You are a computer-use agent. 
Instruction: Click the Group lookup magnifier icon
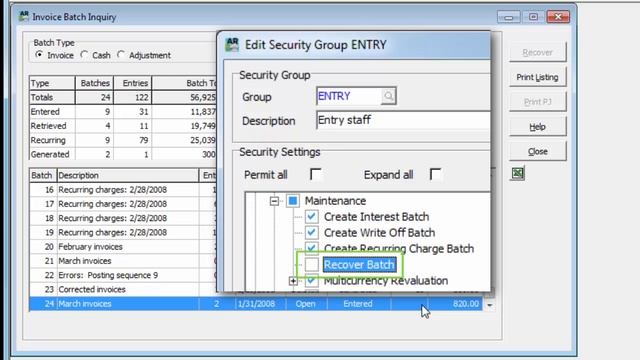(x=389, y=96)
